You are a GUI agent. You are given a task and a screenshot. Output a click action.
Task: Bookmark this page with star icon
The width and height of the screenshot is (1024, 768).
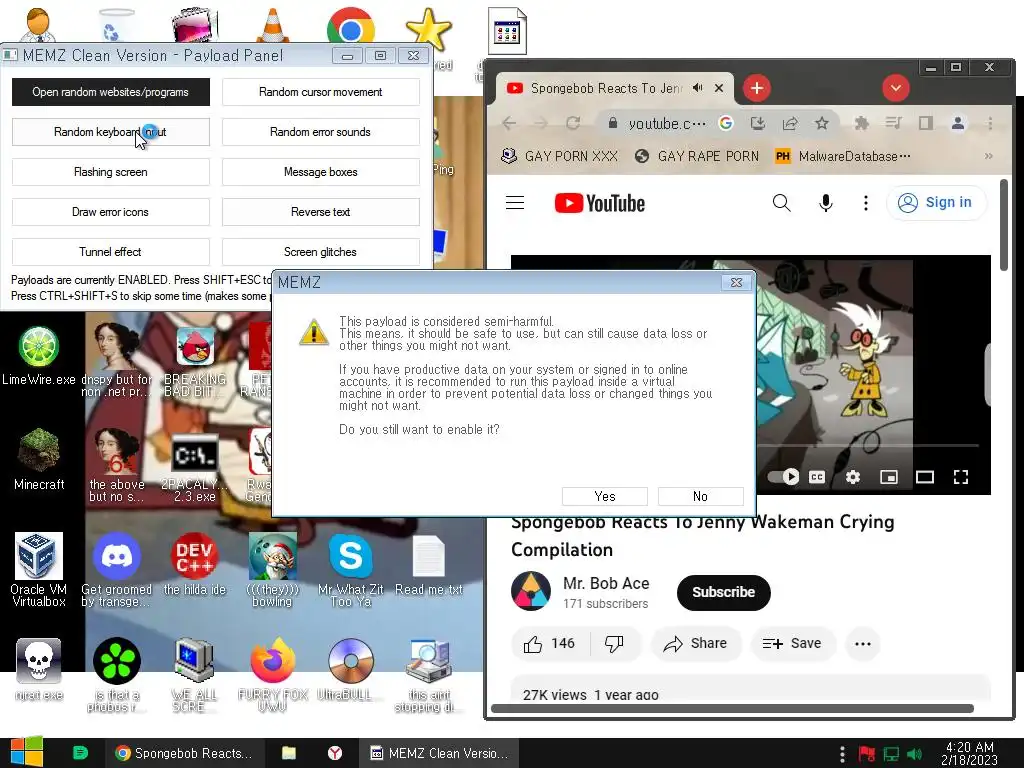(x=822, y=123)
